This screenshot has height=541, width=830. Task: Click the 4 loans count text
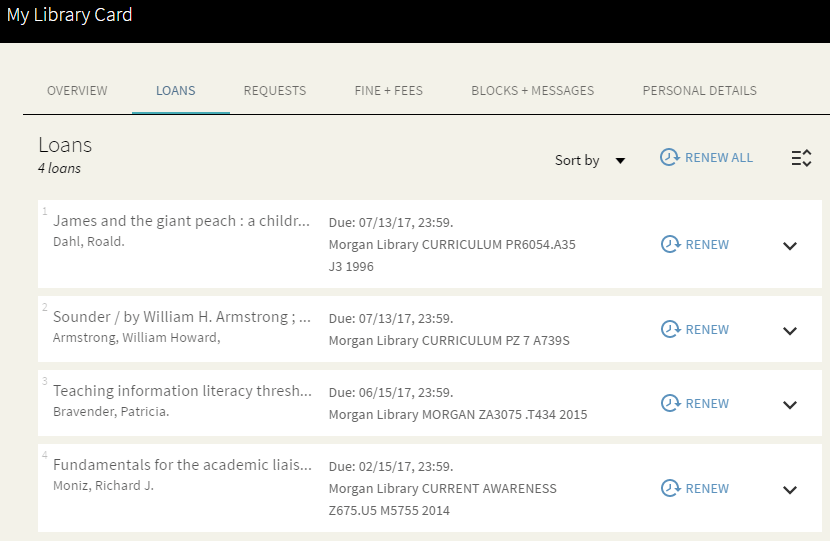tap(59, 168)
